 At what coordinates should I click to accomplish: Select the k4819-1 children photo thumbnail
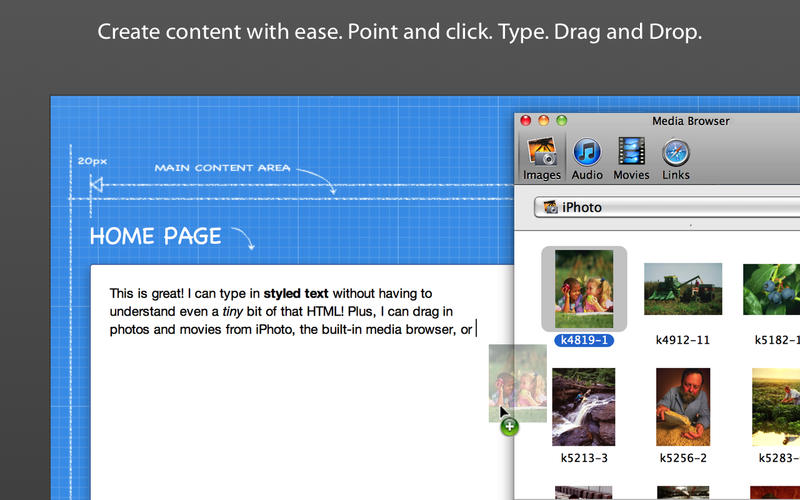click(x=584, y=287)
